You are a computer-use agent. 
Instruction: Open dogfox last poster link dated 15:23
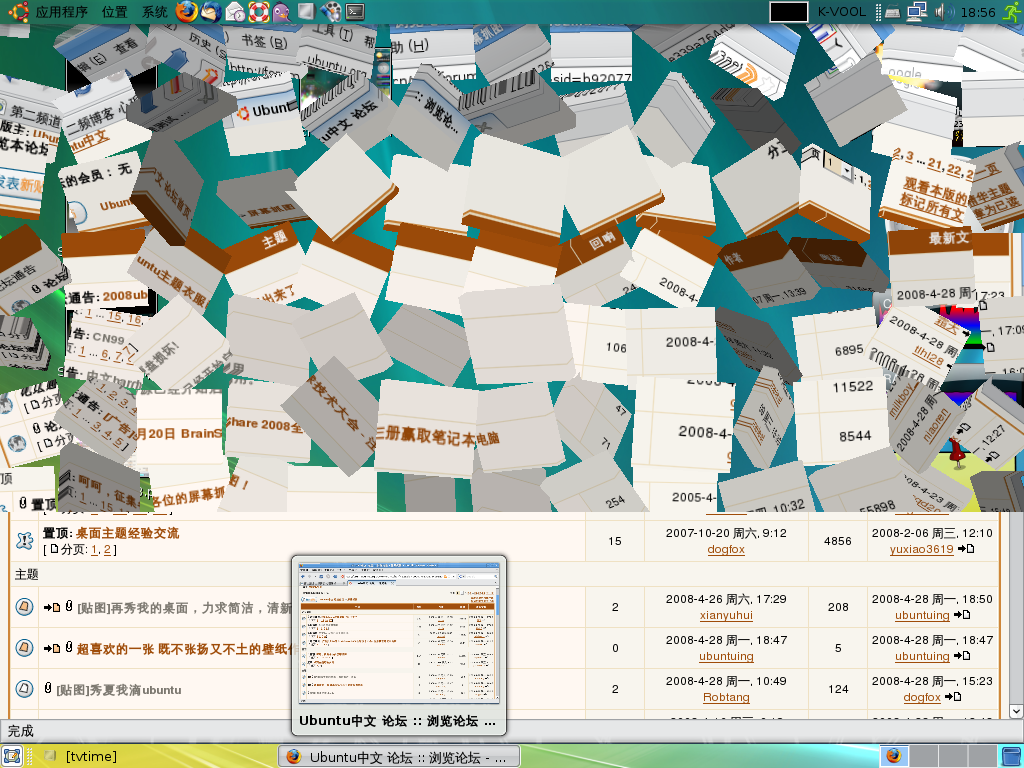[x=922, y=697]
